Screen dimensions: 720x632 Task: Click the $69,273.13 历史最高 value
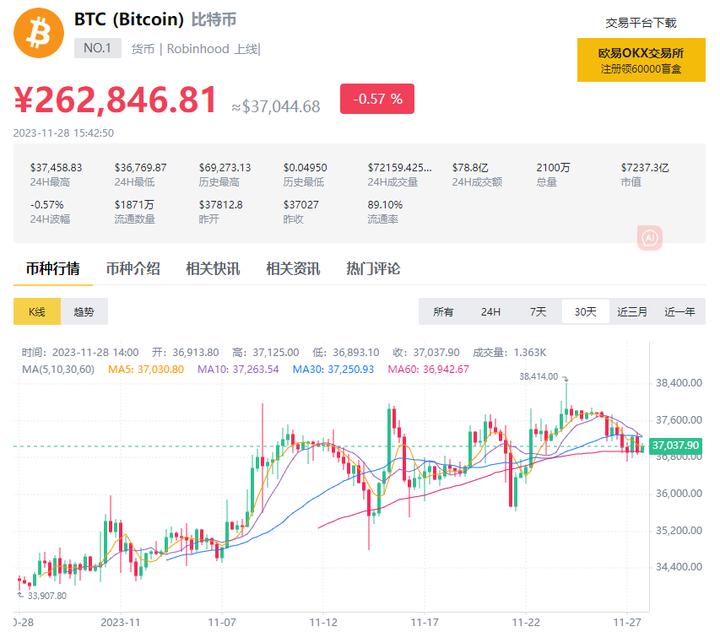[x=225, y=168]
